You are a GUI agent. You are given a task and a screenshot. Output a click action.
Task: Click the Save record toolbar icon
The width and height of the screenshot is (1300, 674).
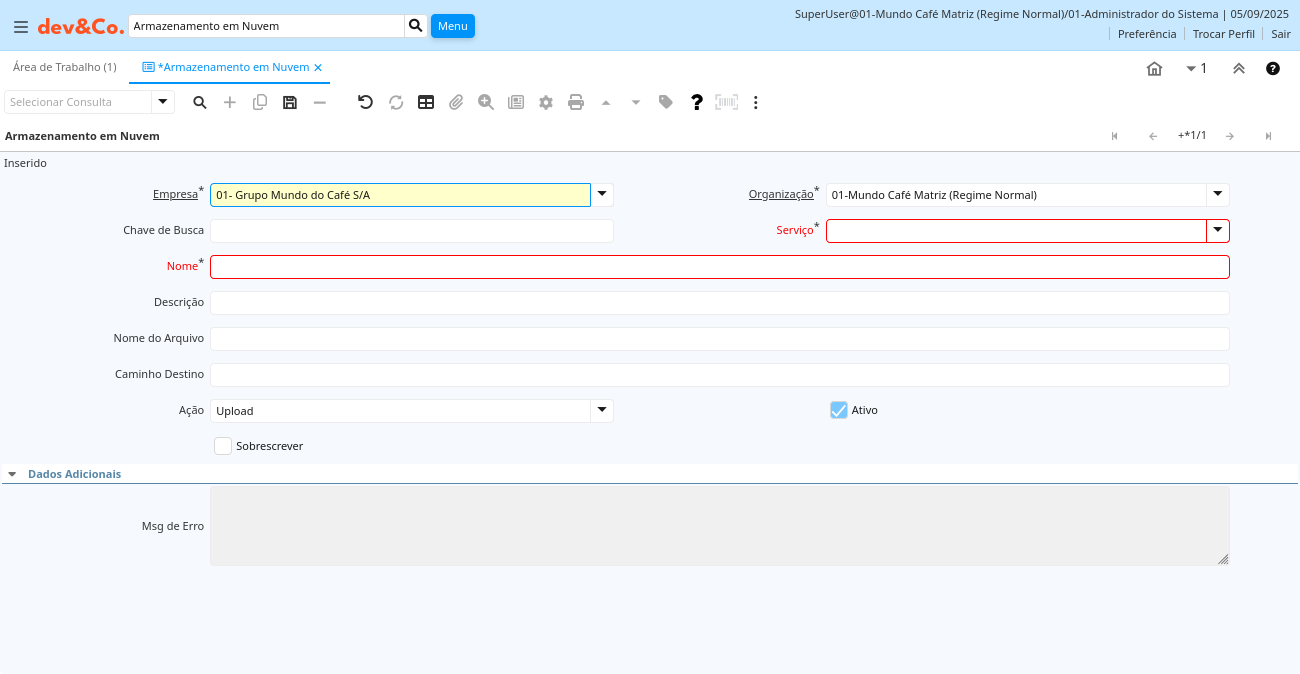(x=290, y=102)
